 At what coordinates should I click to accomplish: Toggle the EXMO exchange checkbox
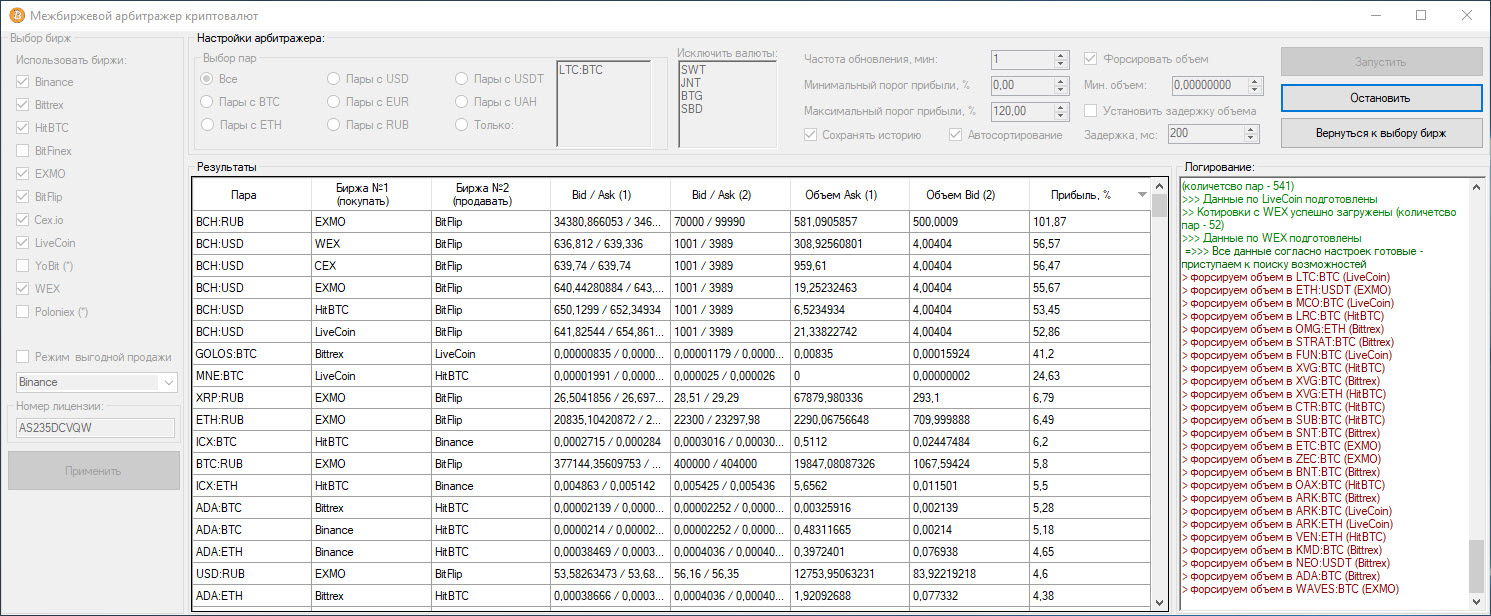coord(22,174)
